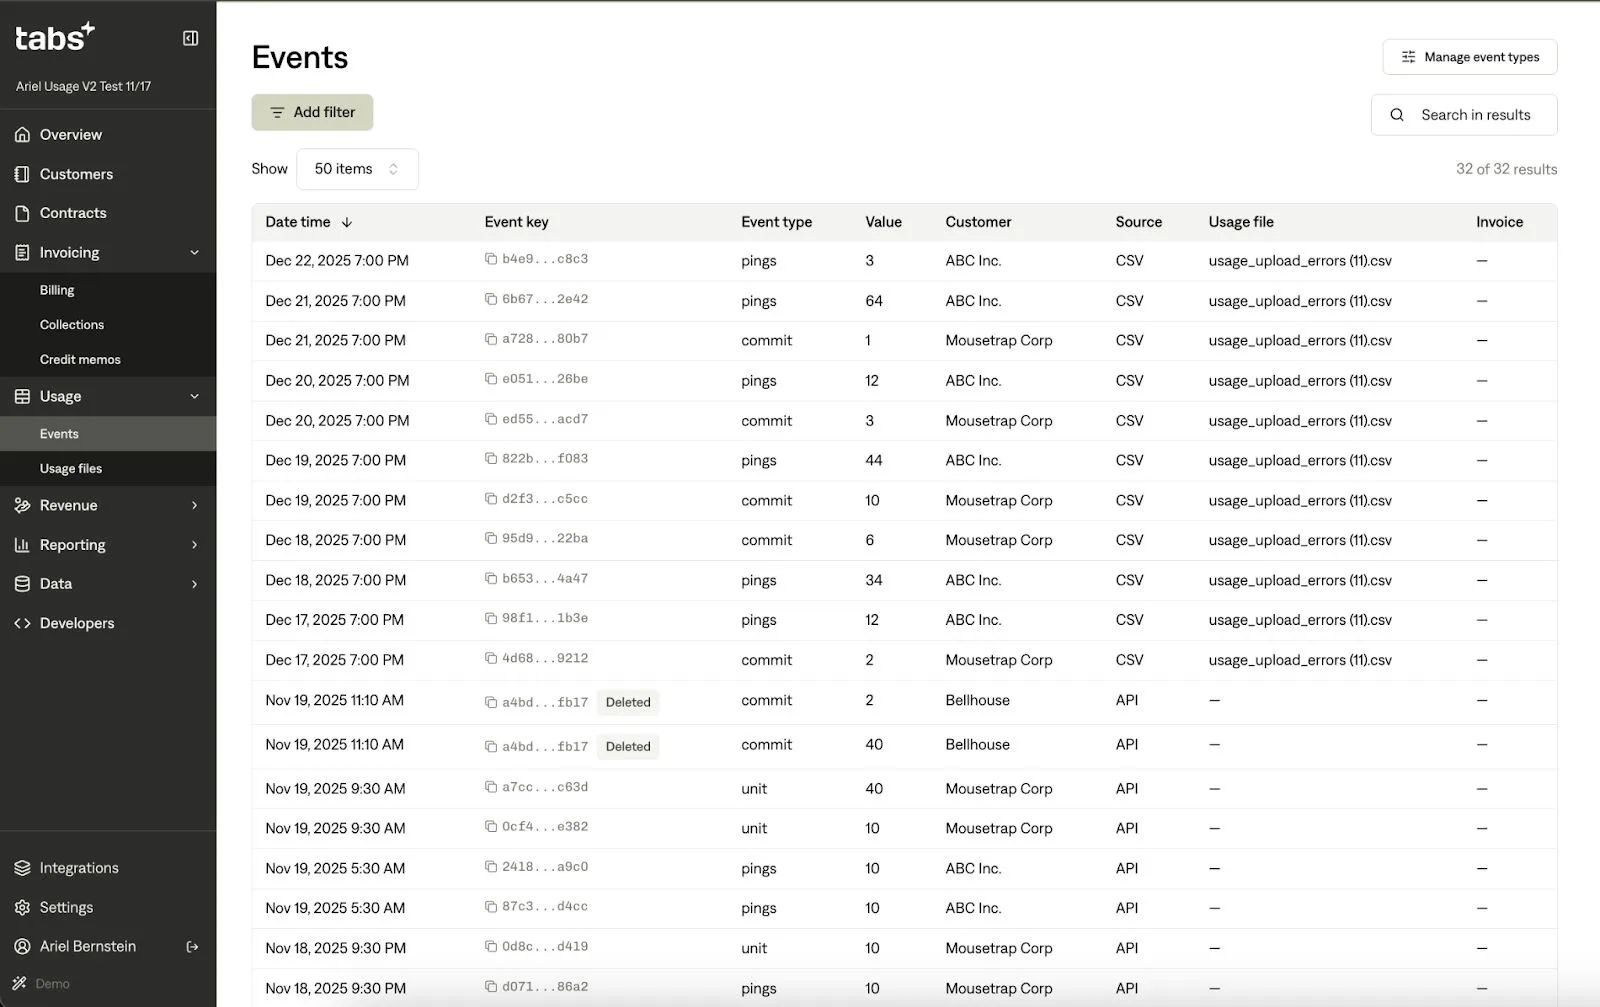Open the 50 items page size dropdown
Screen dimensions: 1600x1007
(x=357, y=169)
